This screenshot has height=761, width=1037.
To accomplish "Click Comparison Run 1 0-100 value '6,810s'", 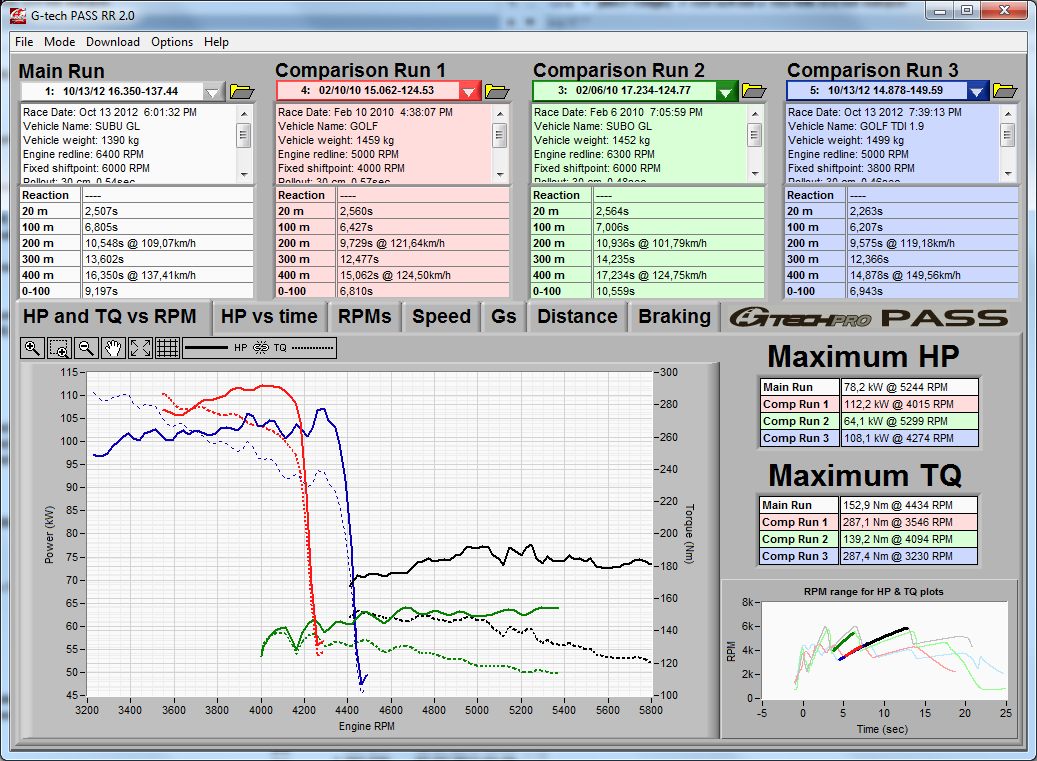I will point(423,291).
